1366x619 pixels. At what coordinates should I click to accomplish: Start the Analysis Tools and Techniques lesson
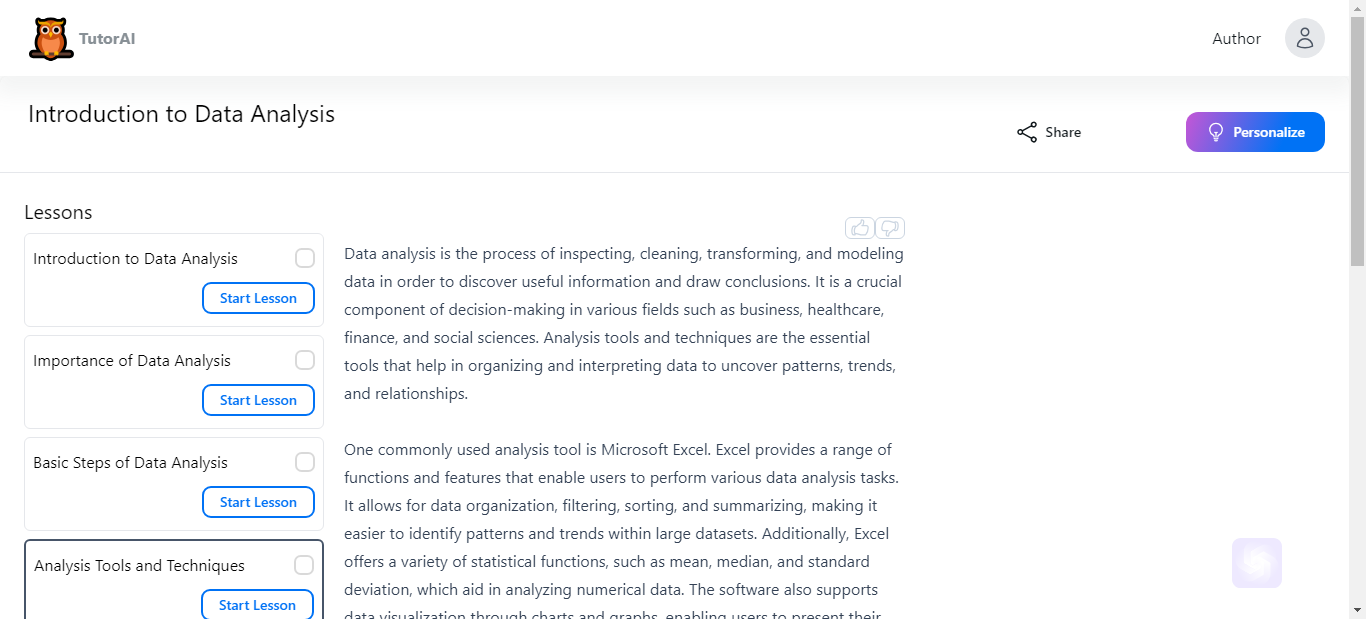[257, 605]
